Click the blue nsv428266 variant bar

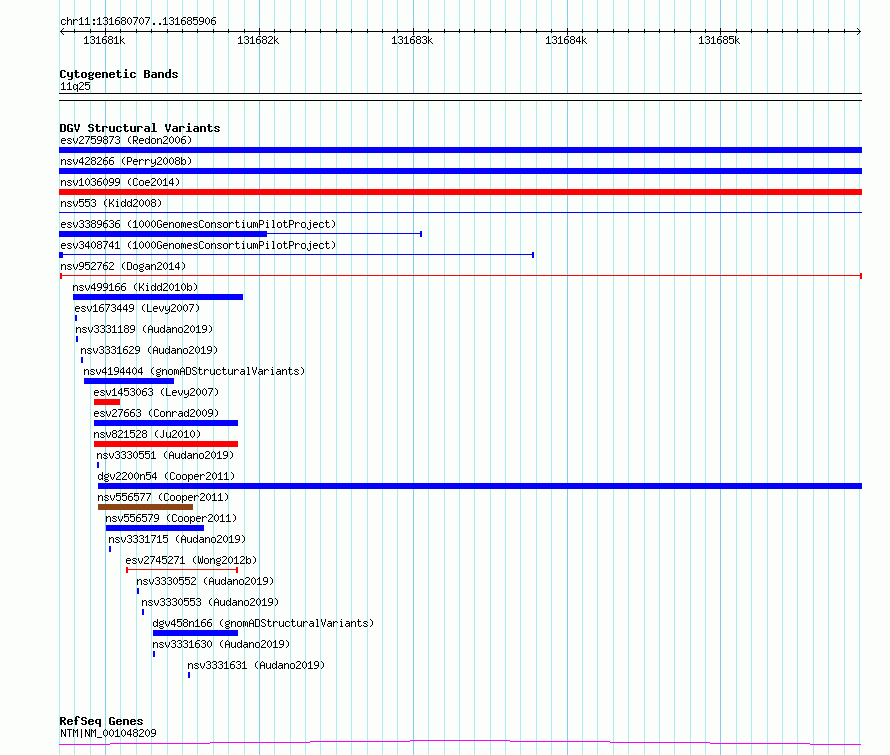[x=460, y=171]
